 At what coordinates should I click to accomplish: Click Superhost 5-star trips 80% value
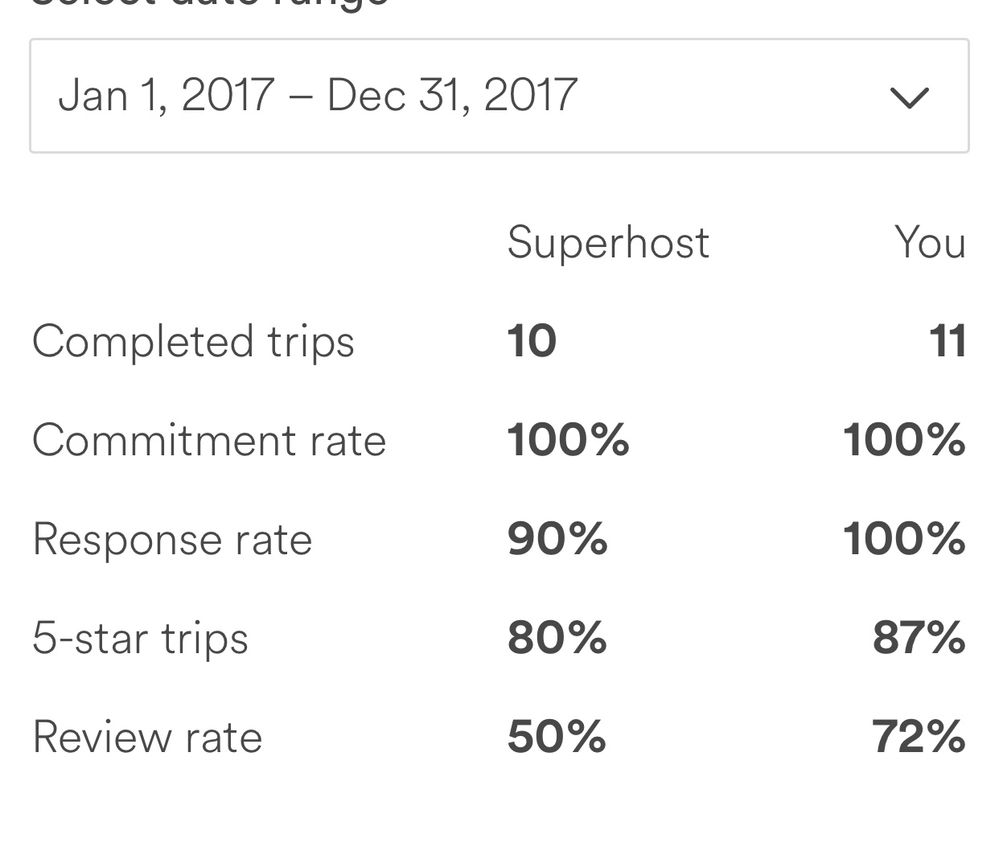(557, 639)
